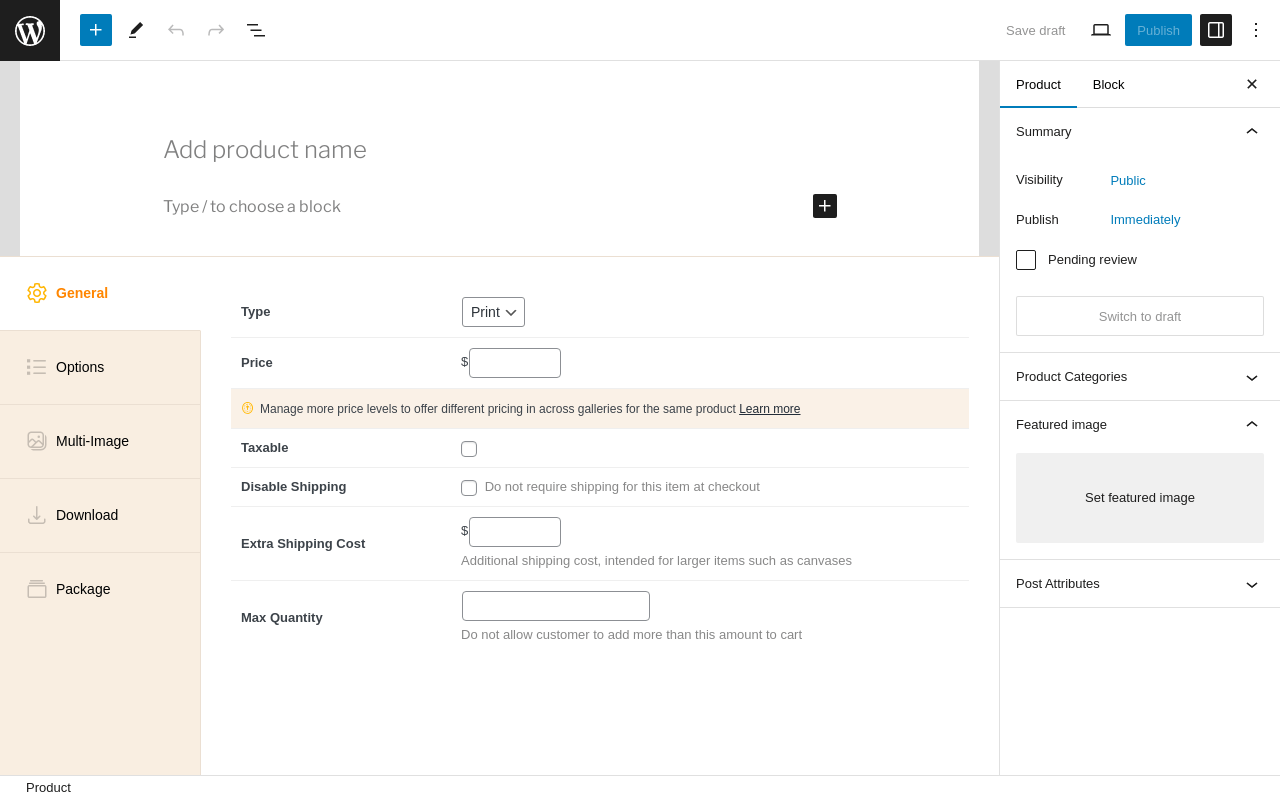The image size is (1280, 800).
Task: Click the inline add block button
Action: coord(825,206)
